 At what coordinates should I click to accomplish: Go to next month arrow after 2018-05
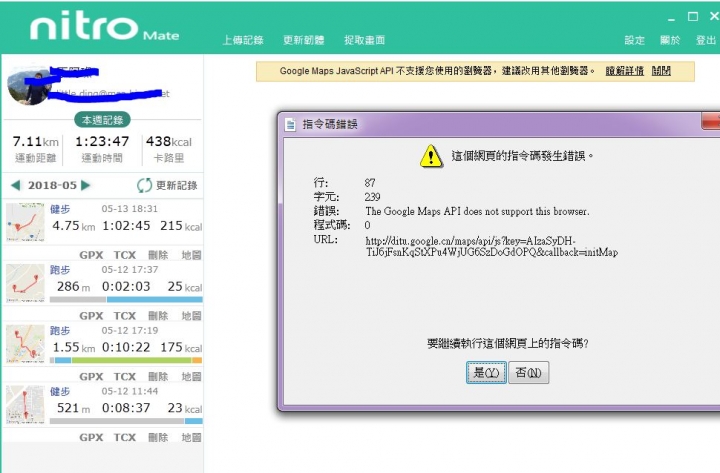point(85,185)
